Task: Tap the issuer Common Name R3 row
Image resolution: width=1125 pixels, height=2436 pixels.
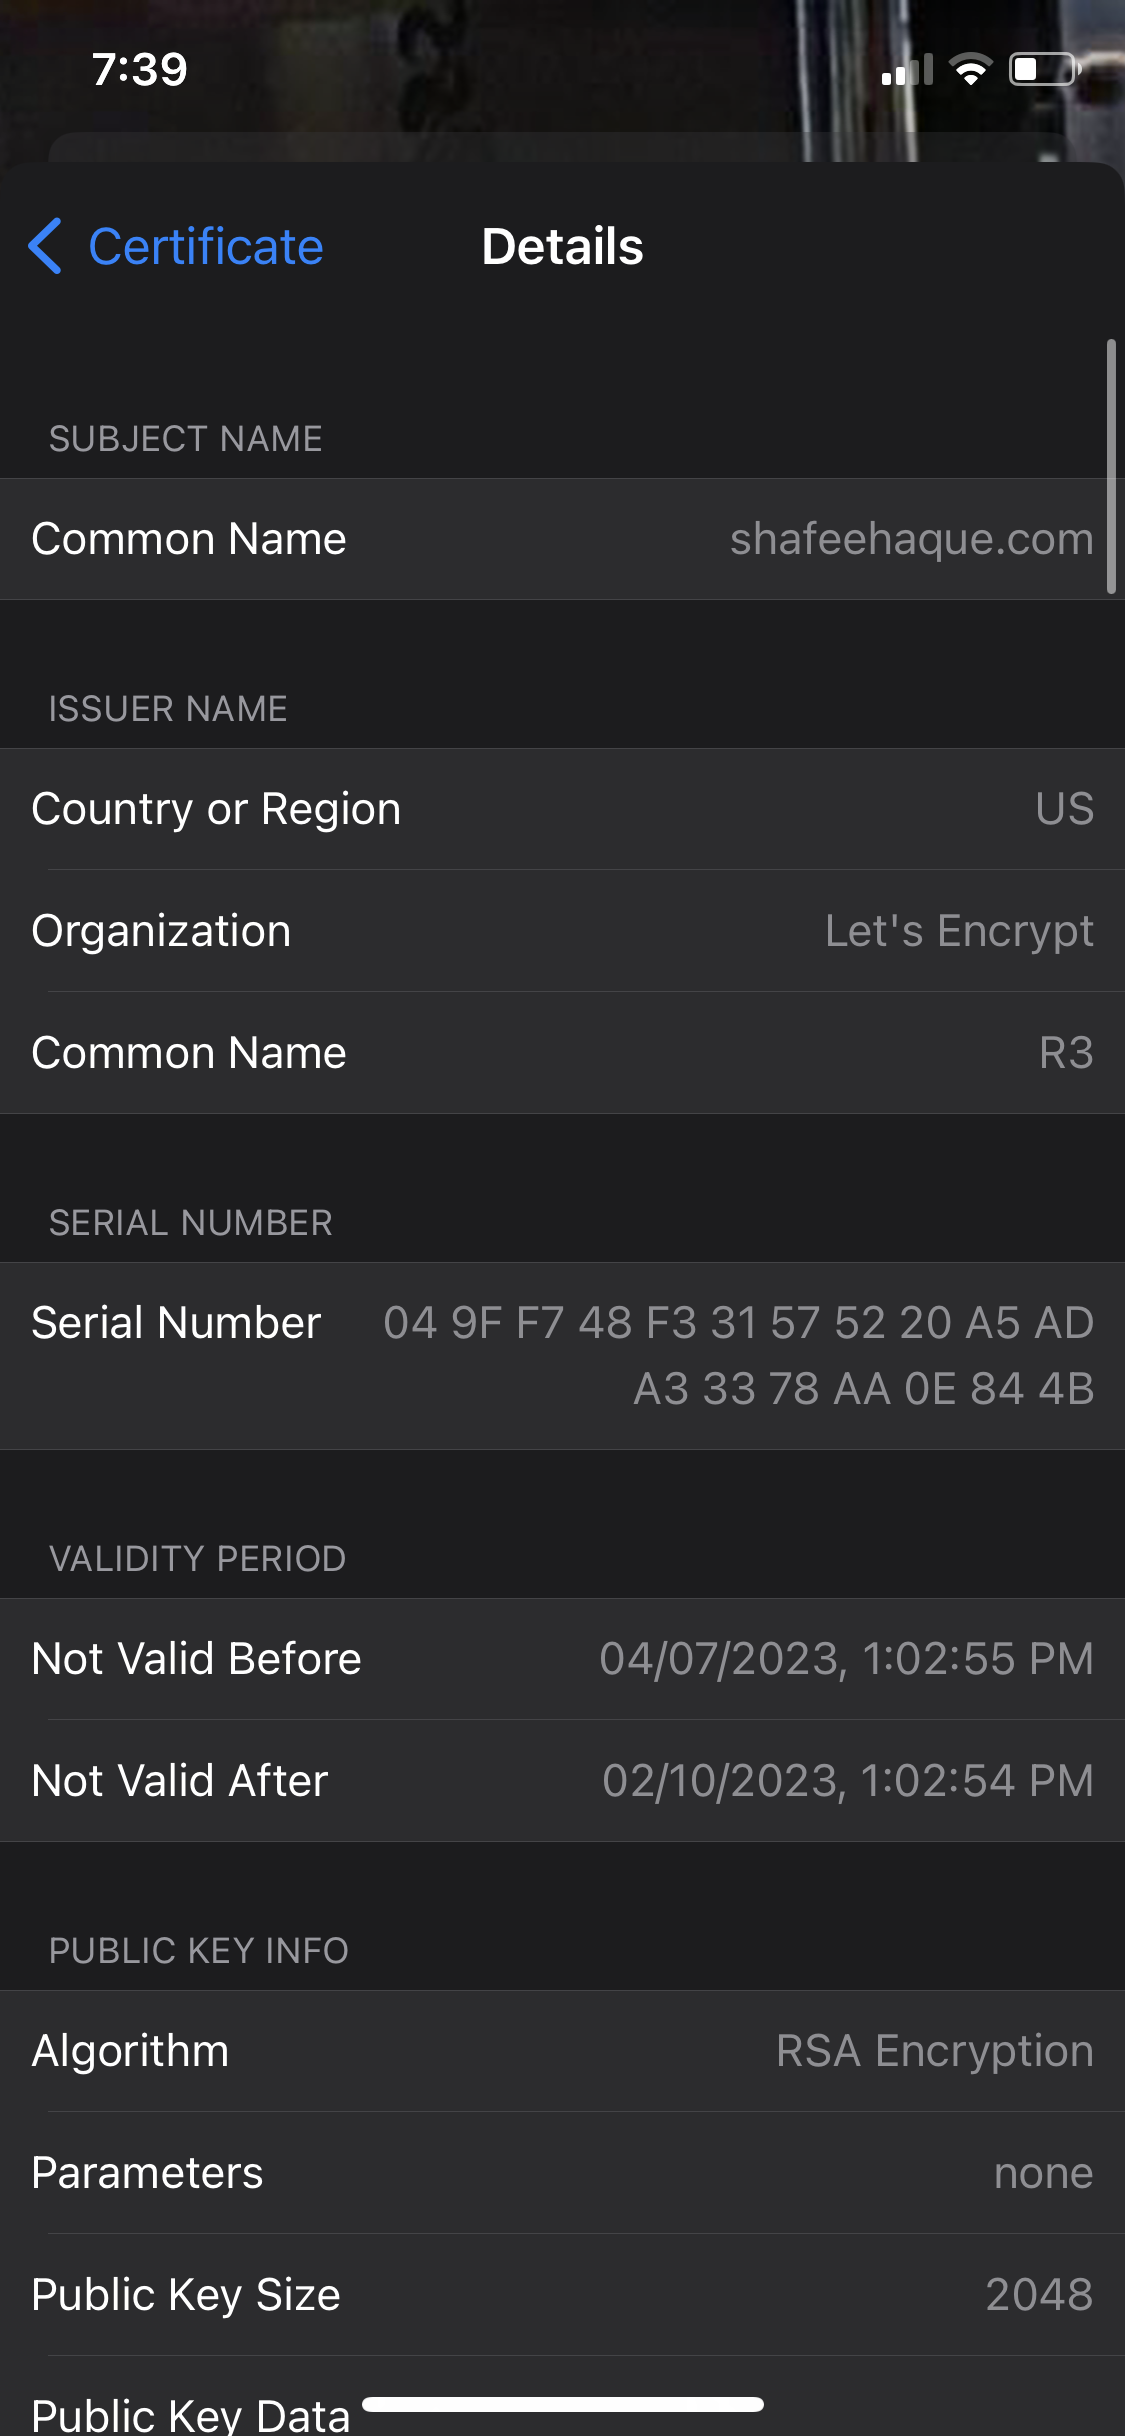Action: pyautogui.click(x=562, y=1053)
